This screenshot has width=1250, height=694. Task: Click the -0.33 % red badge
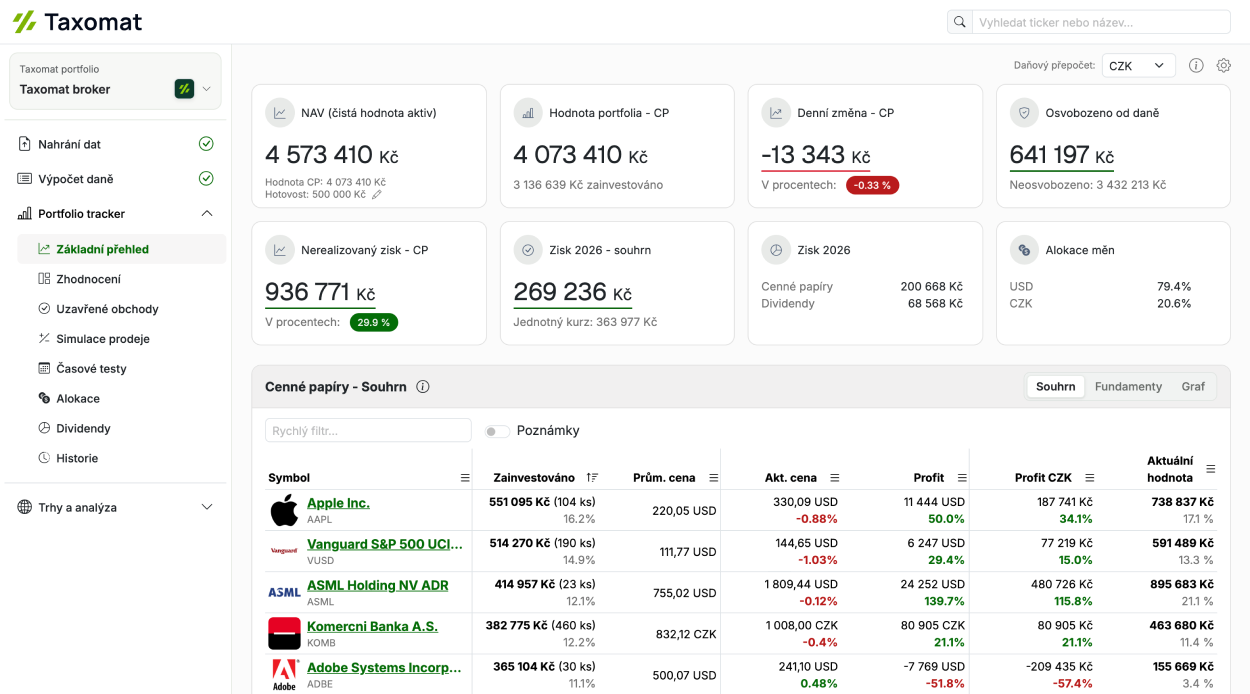point(872,185)
